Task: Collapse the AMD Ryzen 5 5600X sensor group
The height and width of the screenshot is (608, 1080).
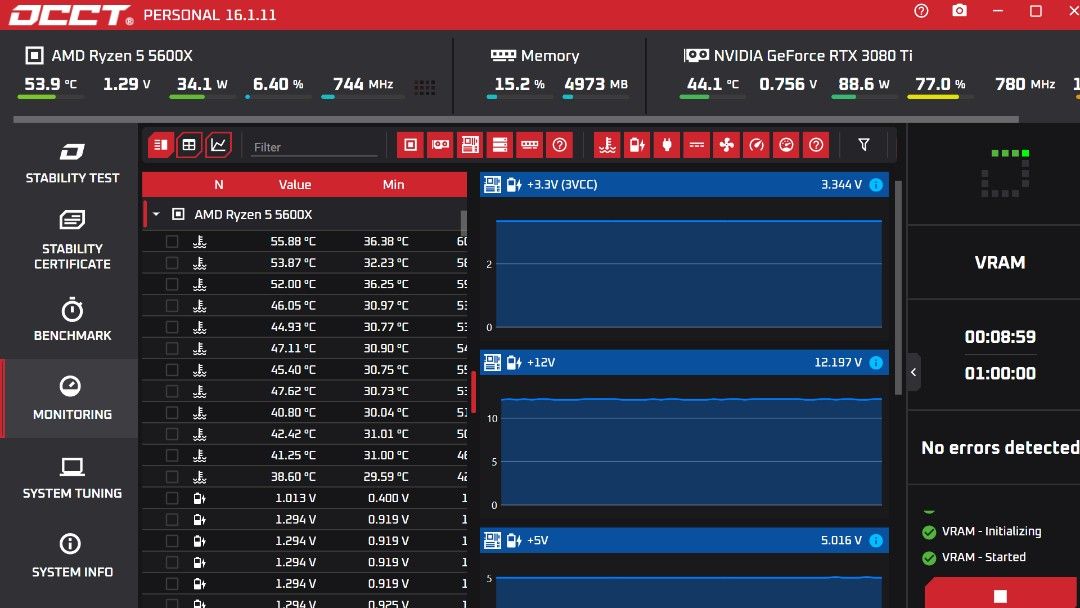Action: click(x=156, y=214)
